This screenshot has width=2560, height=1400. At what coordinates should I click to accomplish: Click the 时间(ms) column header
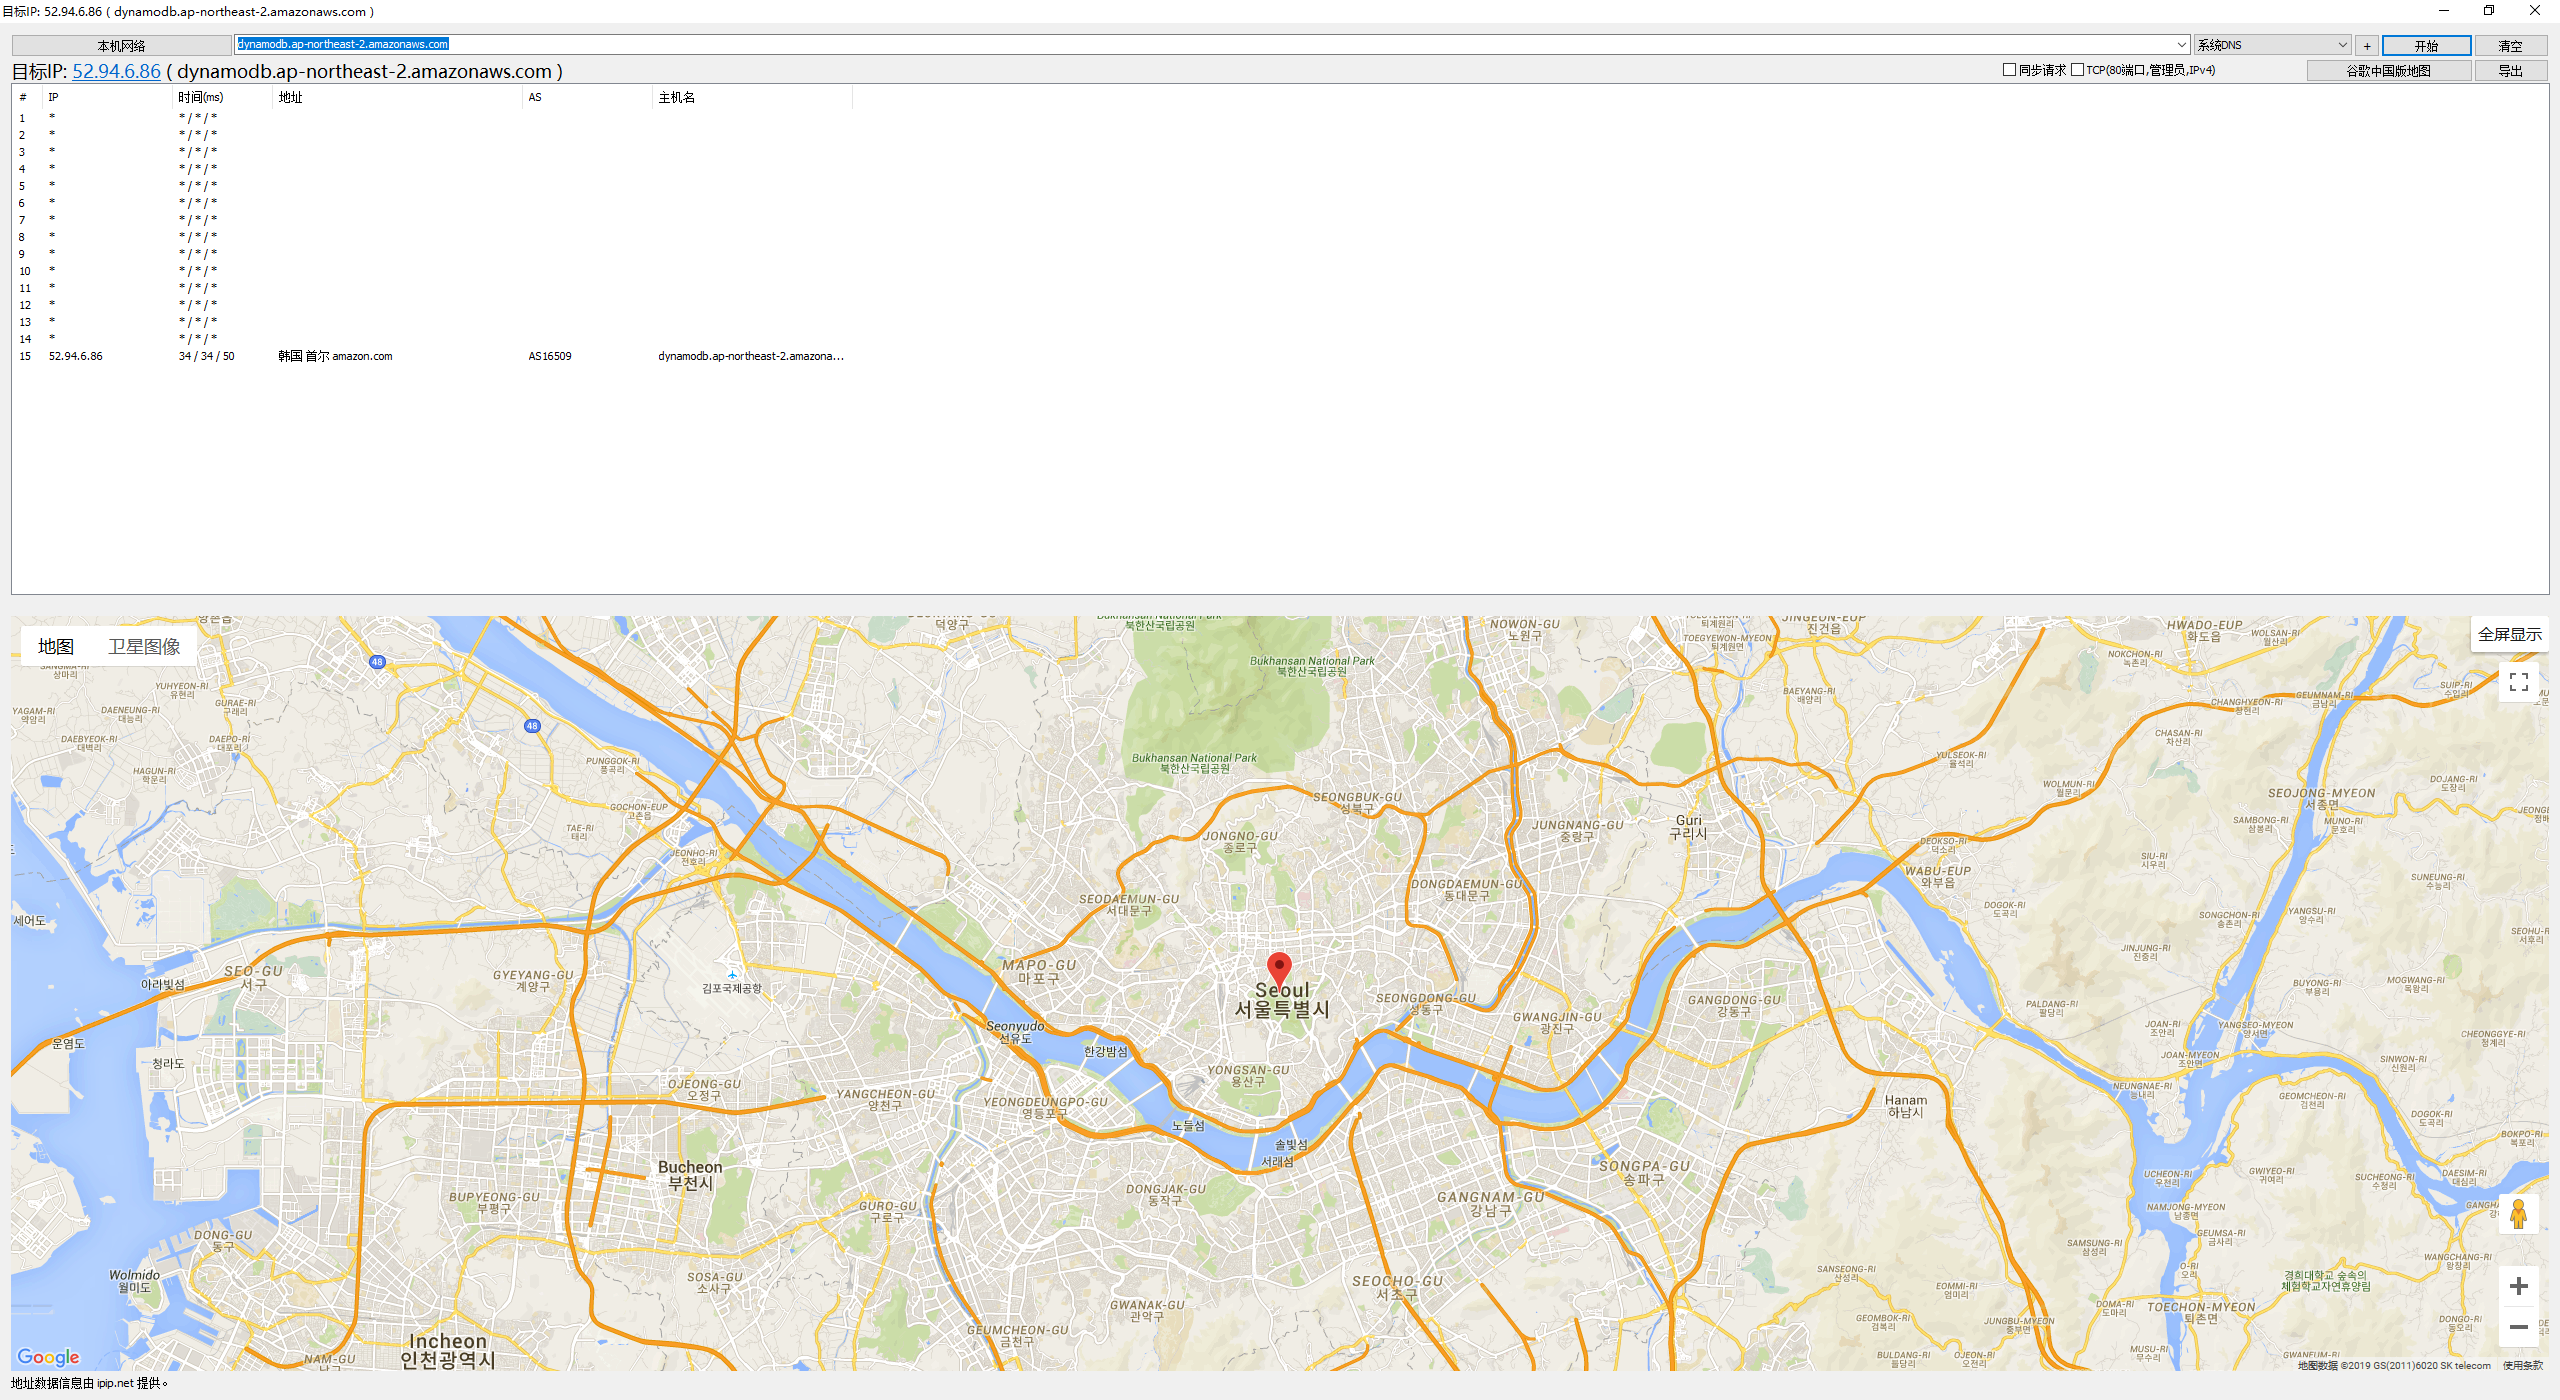pyautogui.click(x=201, y=98)
